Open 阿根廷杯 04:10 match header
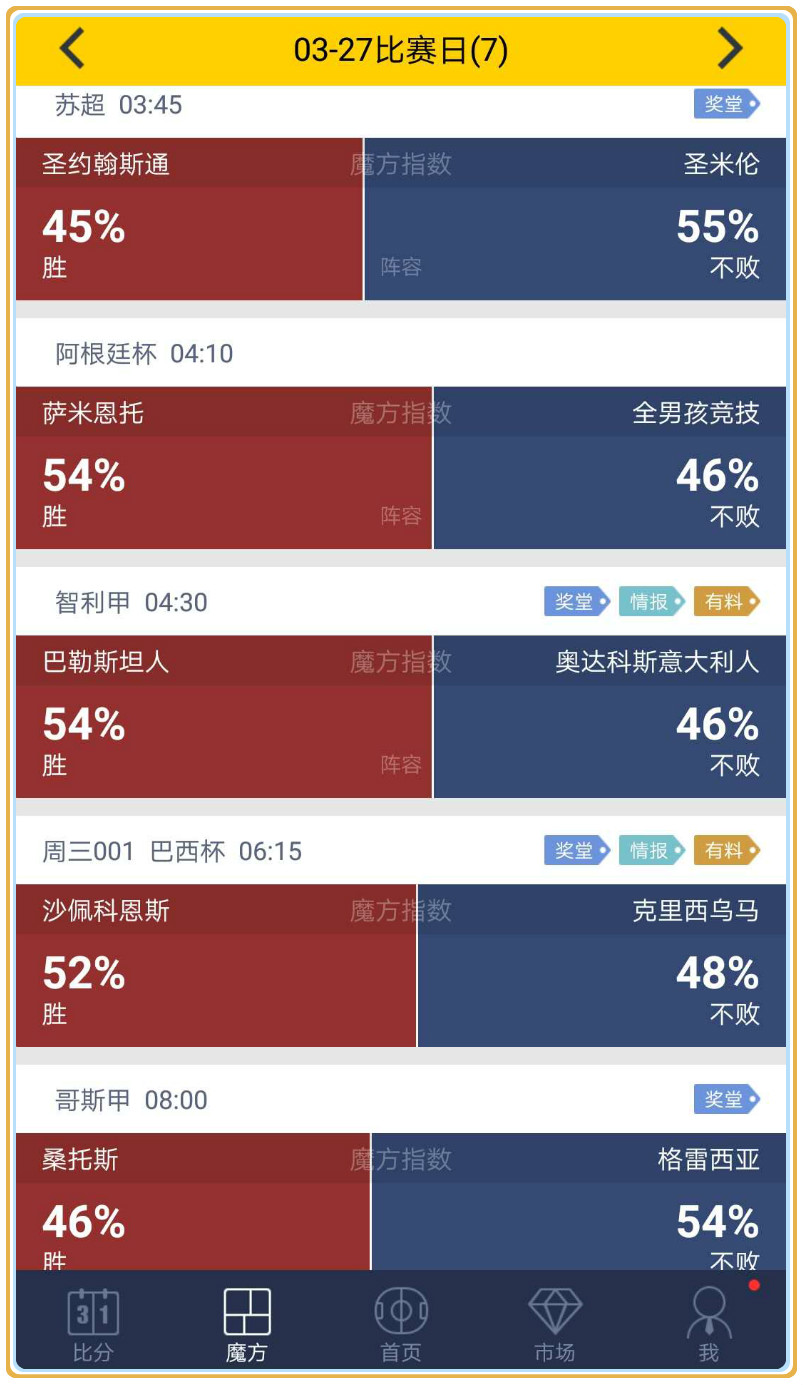Image resolution: width=805 pixels, height=1385 pixels. (x=144, y=353)
